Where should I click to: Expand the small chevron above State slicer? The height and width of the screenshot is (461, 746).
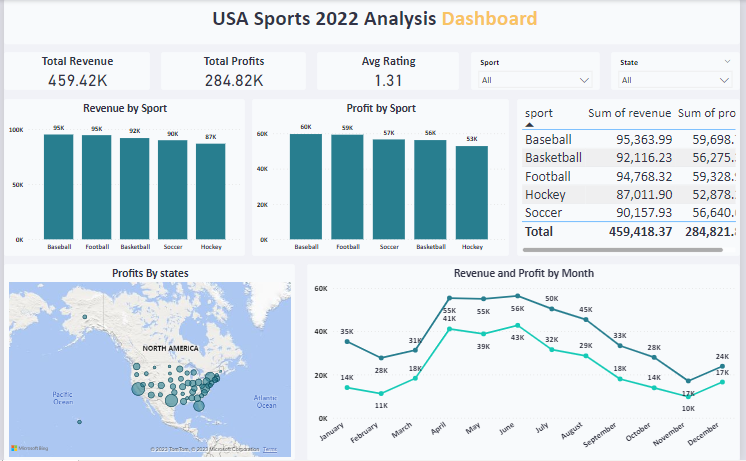coord(727,62)
